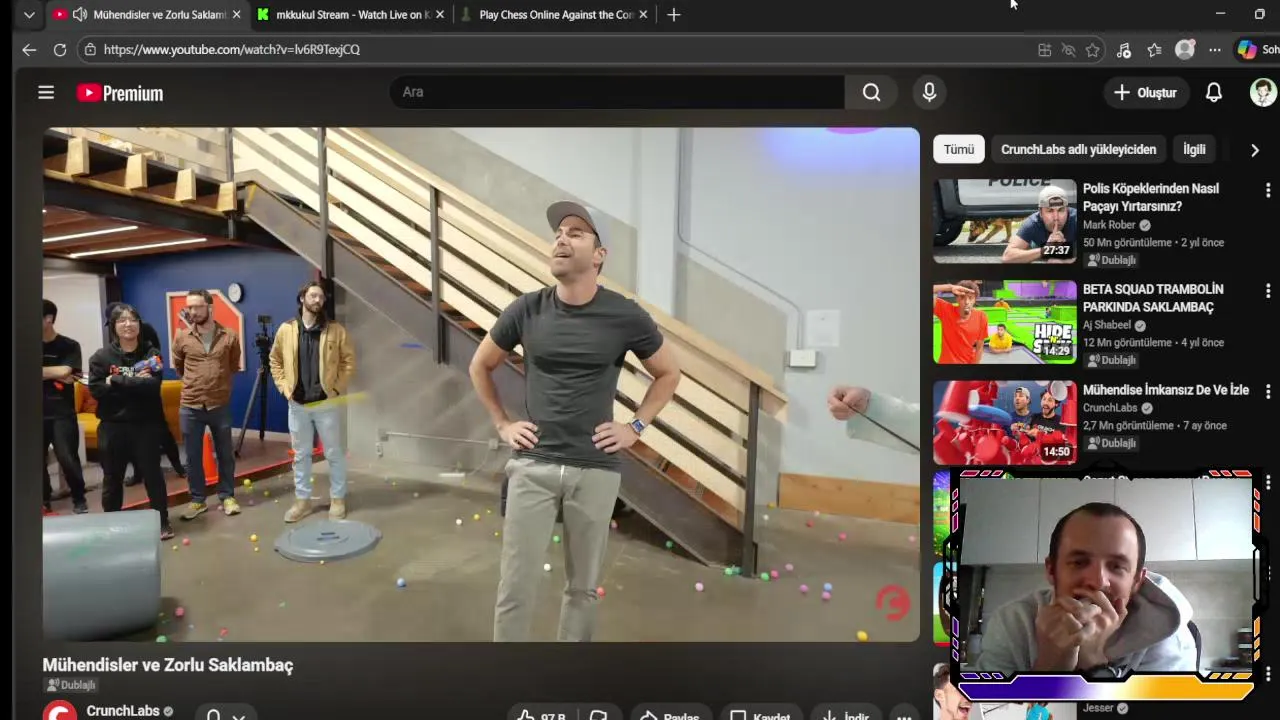The width and height of the screenshot is (1280, 720).
Task: Click the search magnifier button
Action: click(871, 92)
